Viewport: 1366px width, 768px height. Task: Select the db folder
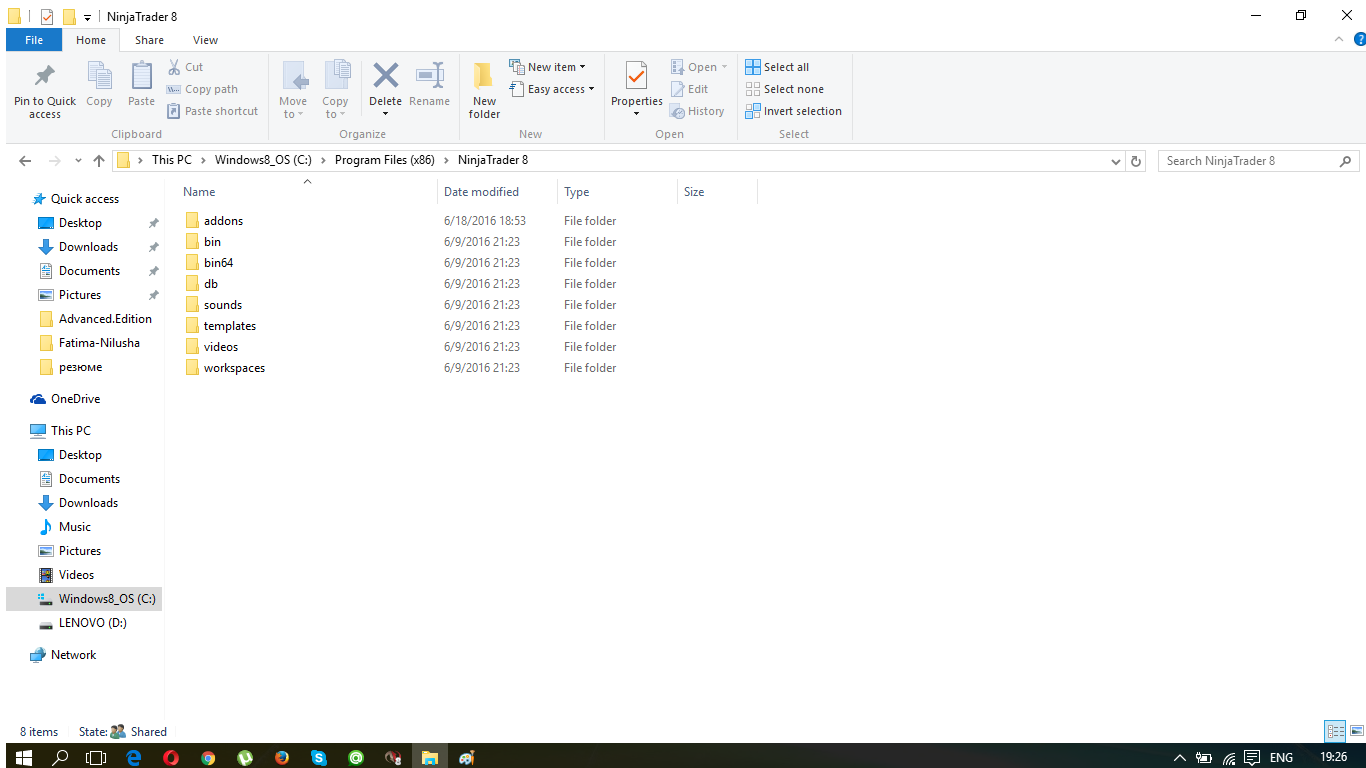point(210,284)
